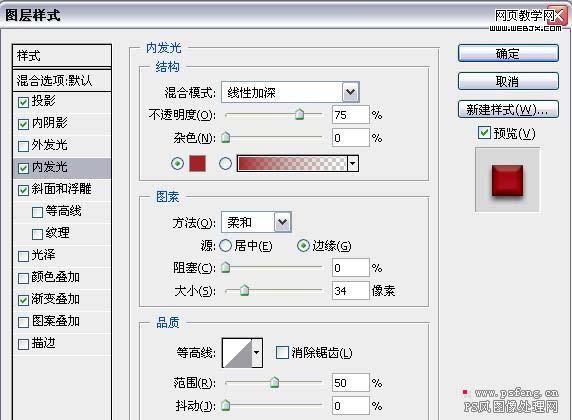This screenshot has width=572, height=420.
Task: Select 混合选项:默认 in the styles list
Action: point(62,80)
